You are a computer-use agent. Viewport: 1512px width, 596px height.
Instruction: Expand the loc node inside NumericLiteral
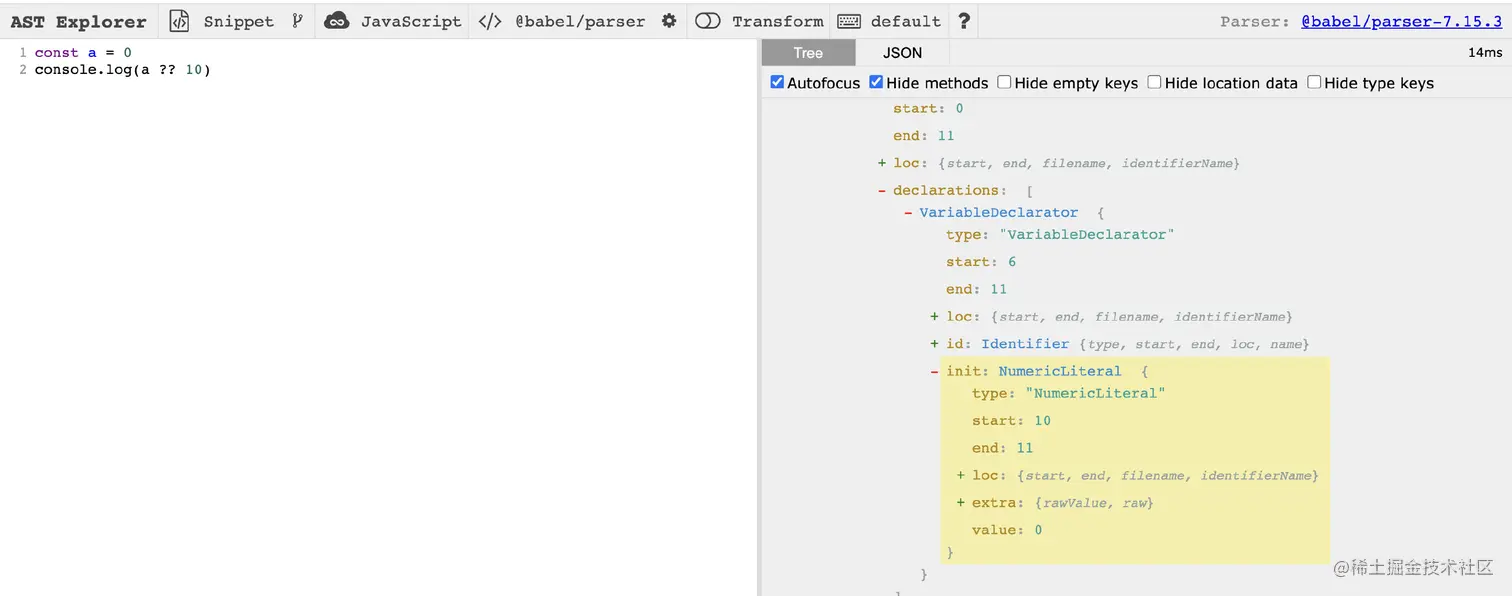tap(961, 475)
